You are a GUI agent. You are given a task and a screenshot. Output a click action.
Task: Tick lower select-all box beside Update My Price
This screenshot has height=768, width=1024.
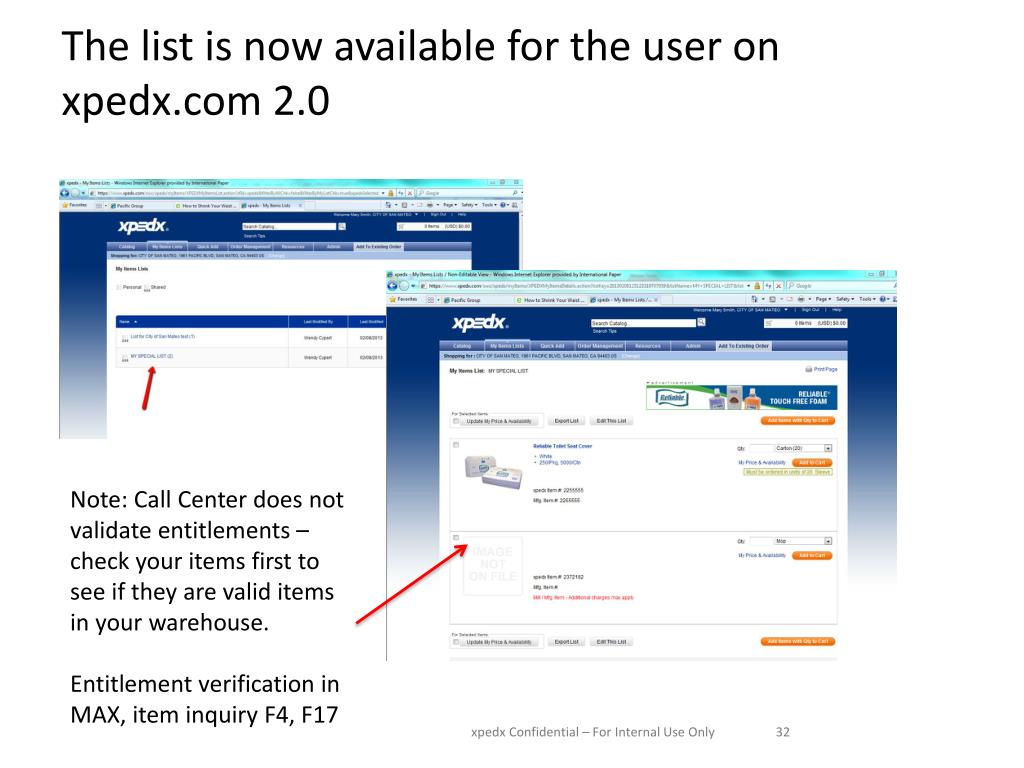click(x=456, y=641)
